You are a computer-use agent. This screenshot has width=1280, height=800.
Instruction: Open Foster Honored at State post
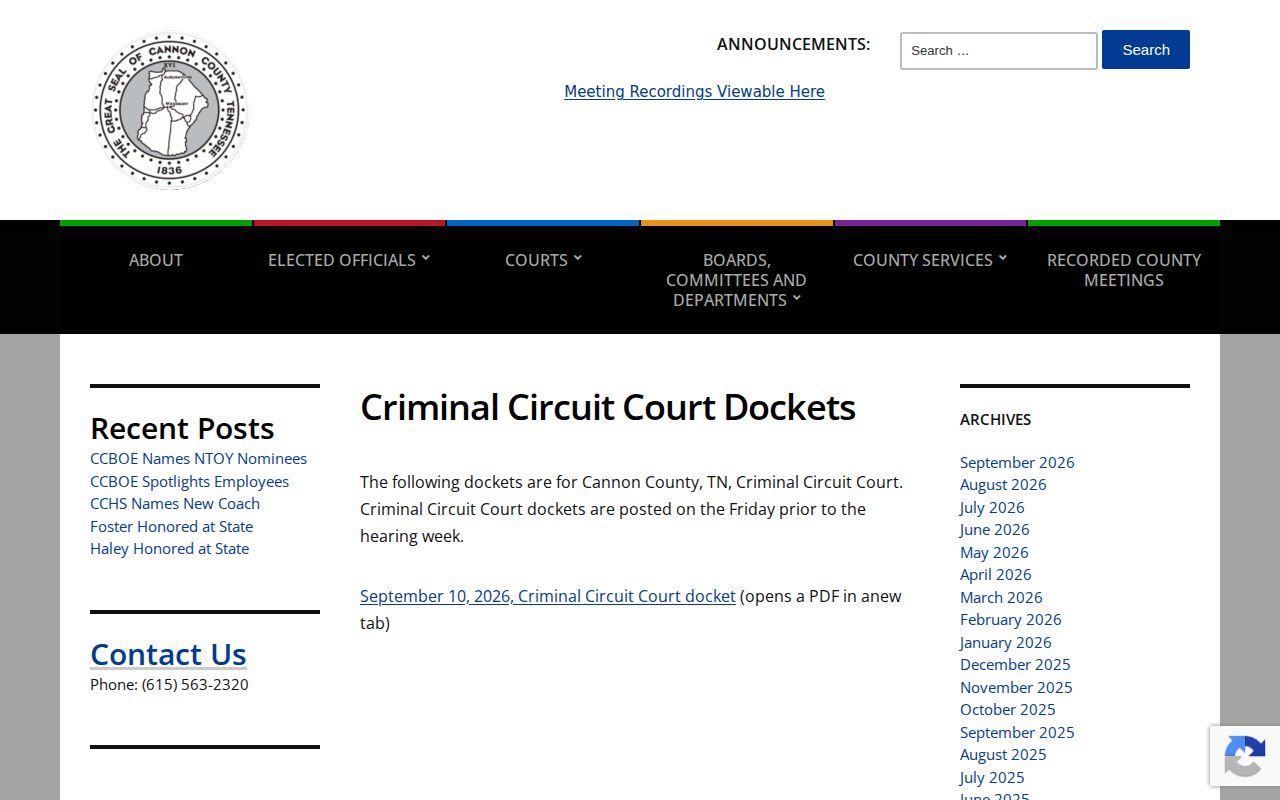click(x=171, y=526)
